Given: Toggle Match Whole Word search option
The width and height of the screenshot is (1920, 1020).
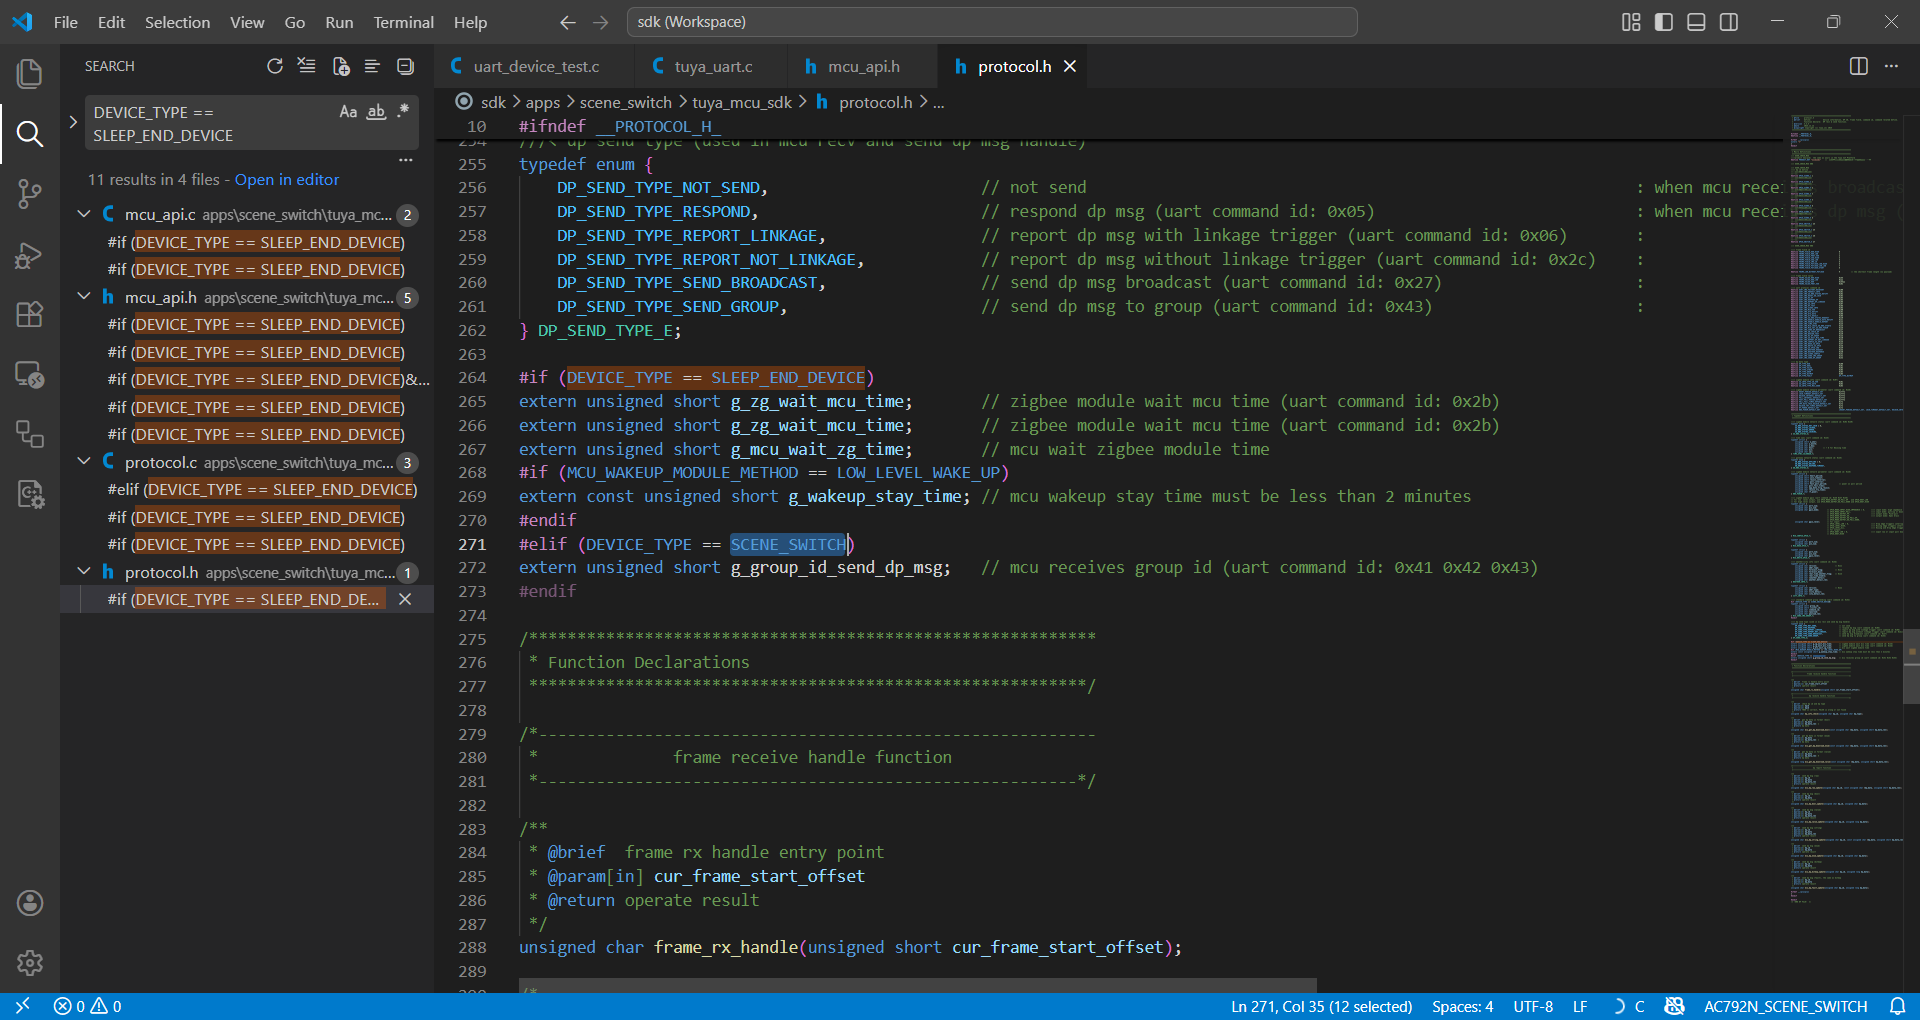Looking at the screenshot, I should point(376,112).
